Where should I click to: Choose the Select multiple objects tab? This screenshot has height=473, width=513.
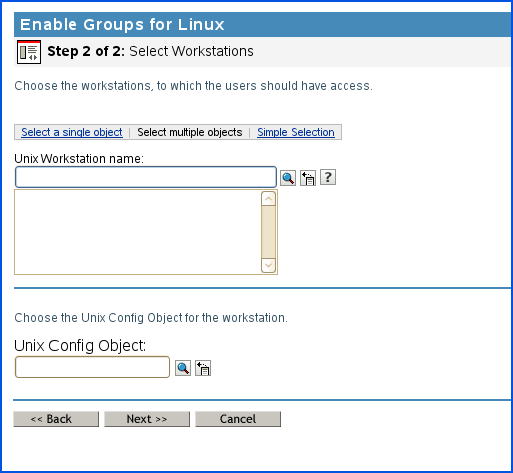pyautogui.click(x=190, y=132)
